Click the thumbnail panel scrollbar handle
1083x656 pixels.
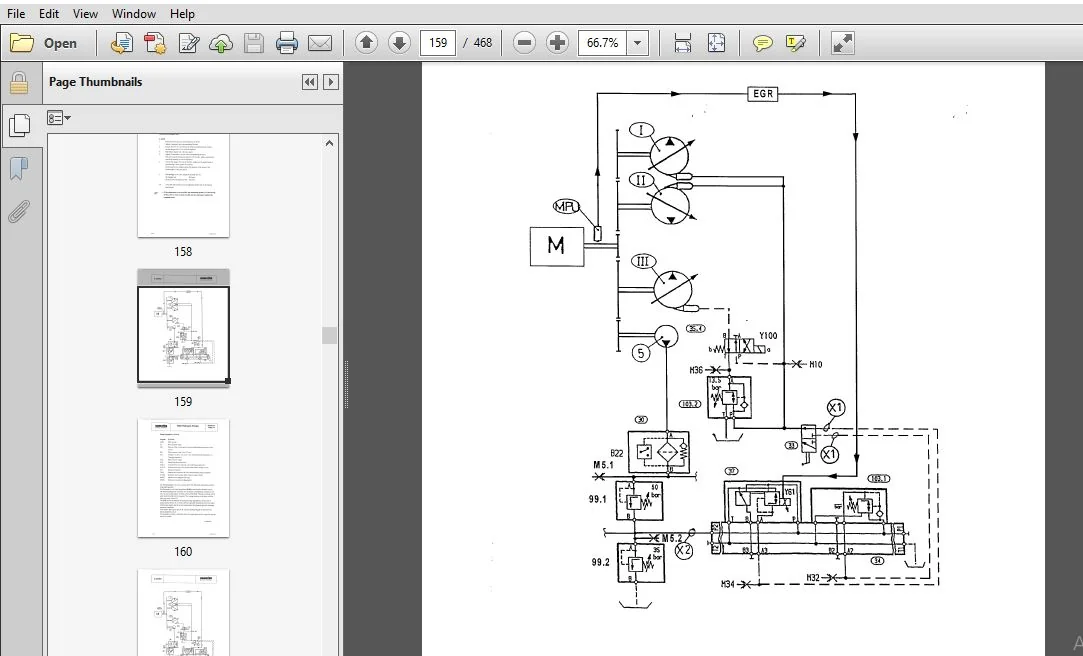[329, 335]
